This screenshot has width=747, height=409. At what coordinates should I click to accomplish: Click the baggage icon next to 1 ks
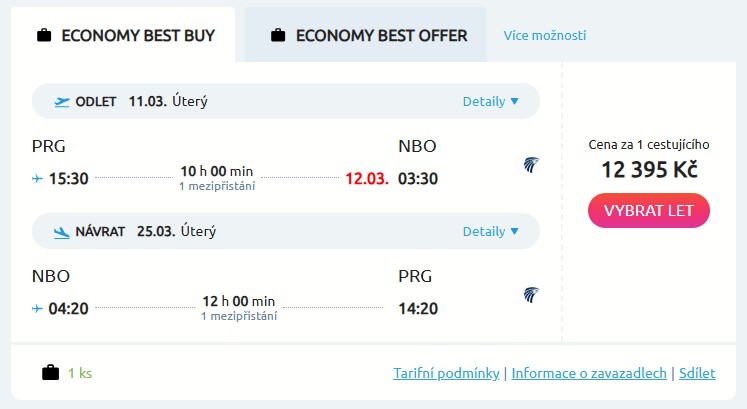point(50,373)
